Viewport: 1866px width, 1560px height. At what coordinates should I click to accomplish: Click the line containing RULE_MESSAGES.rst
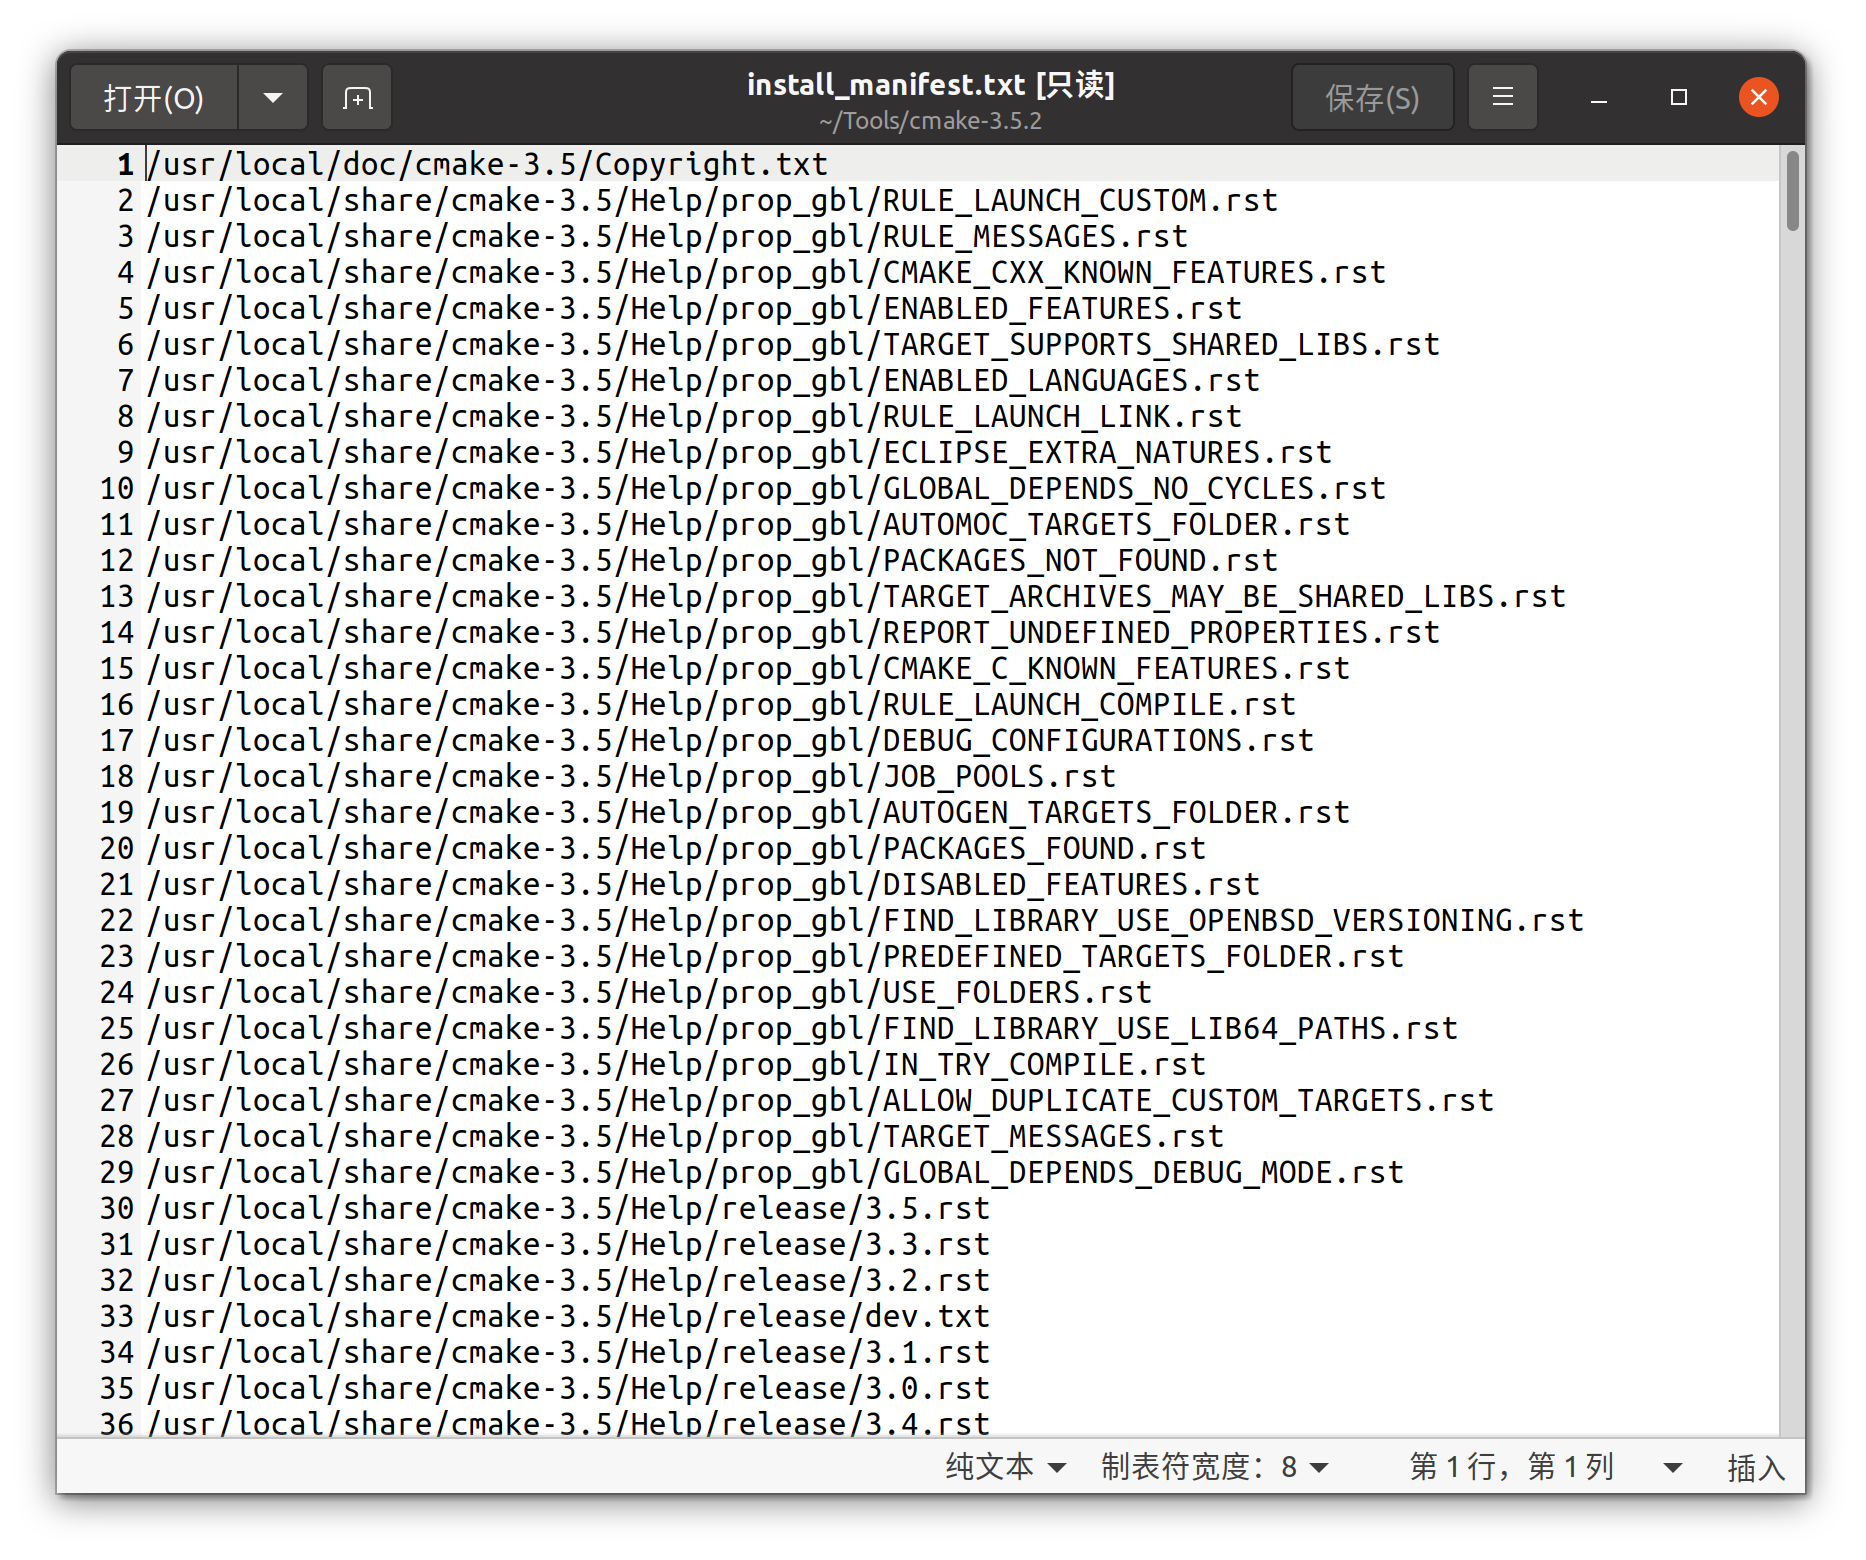(x=665, y=236)
